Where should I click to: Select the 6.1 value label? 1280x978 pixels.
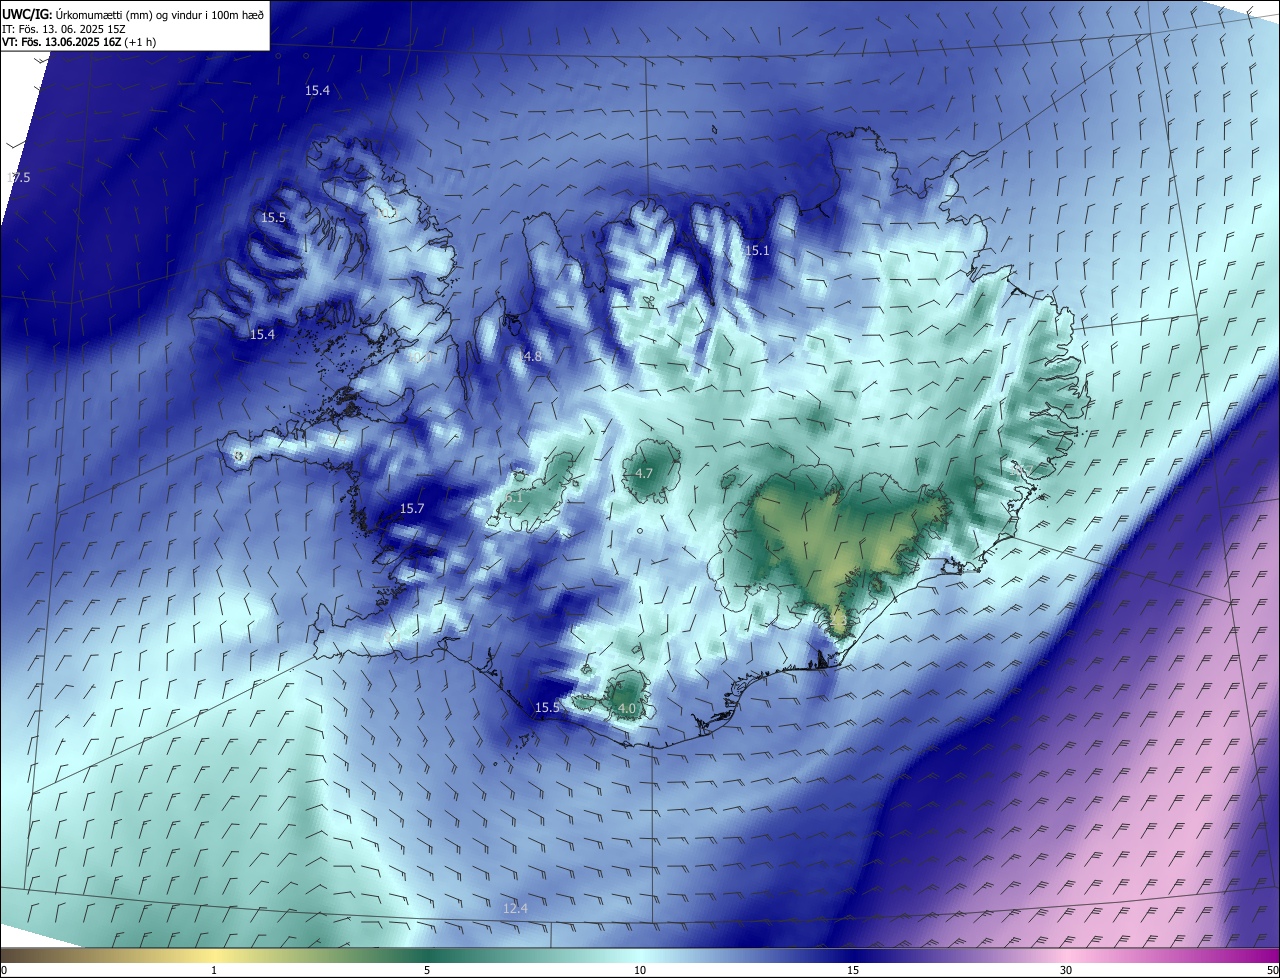click(x=514, y=497)
